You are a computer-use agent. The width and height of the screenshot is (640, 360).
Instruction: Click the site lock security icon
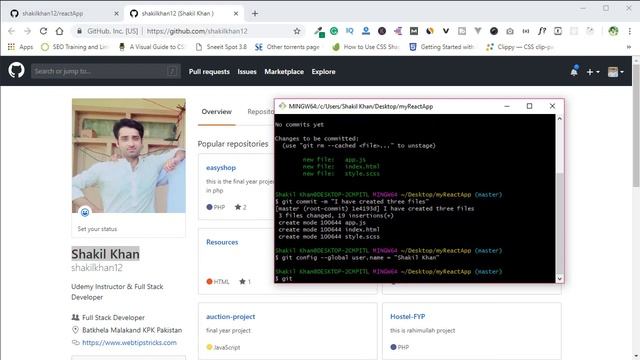tap(79, 31)
